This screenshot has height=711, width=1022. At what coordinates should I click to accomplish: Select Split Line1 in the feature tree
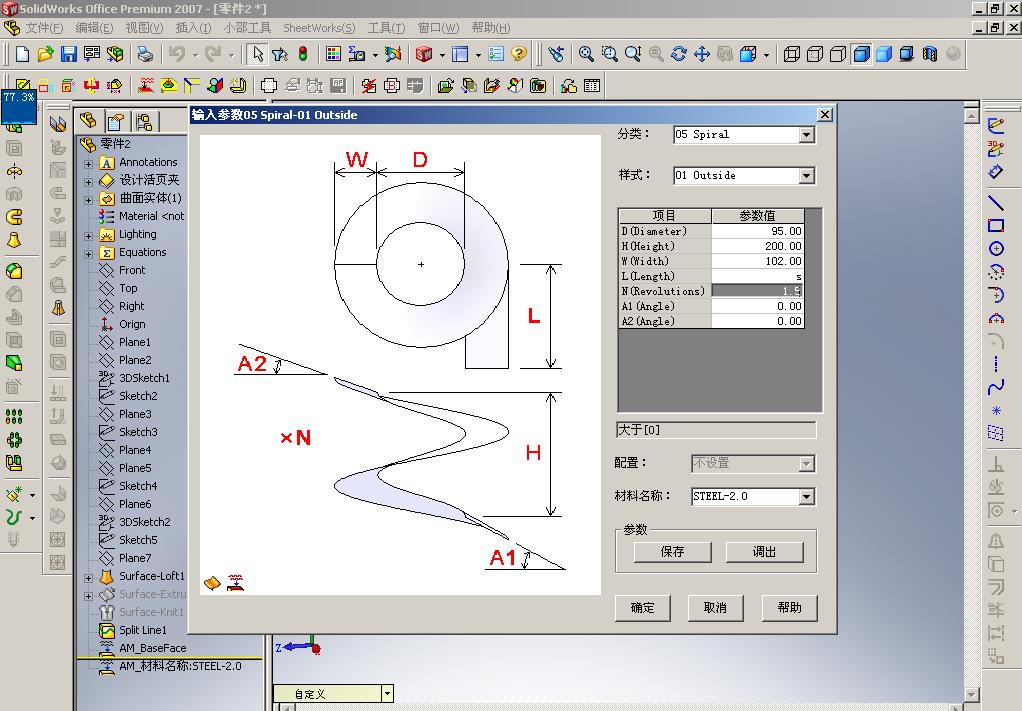point(143,630)
